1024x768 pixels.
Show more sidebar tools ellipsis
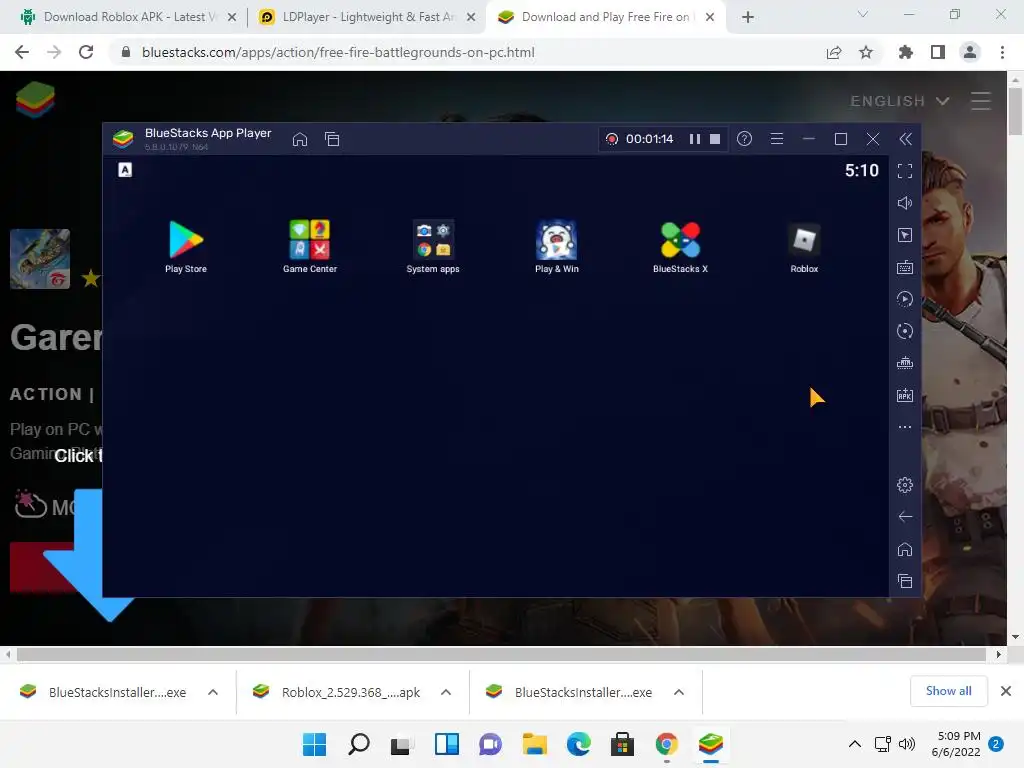(x=904, y=427)
